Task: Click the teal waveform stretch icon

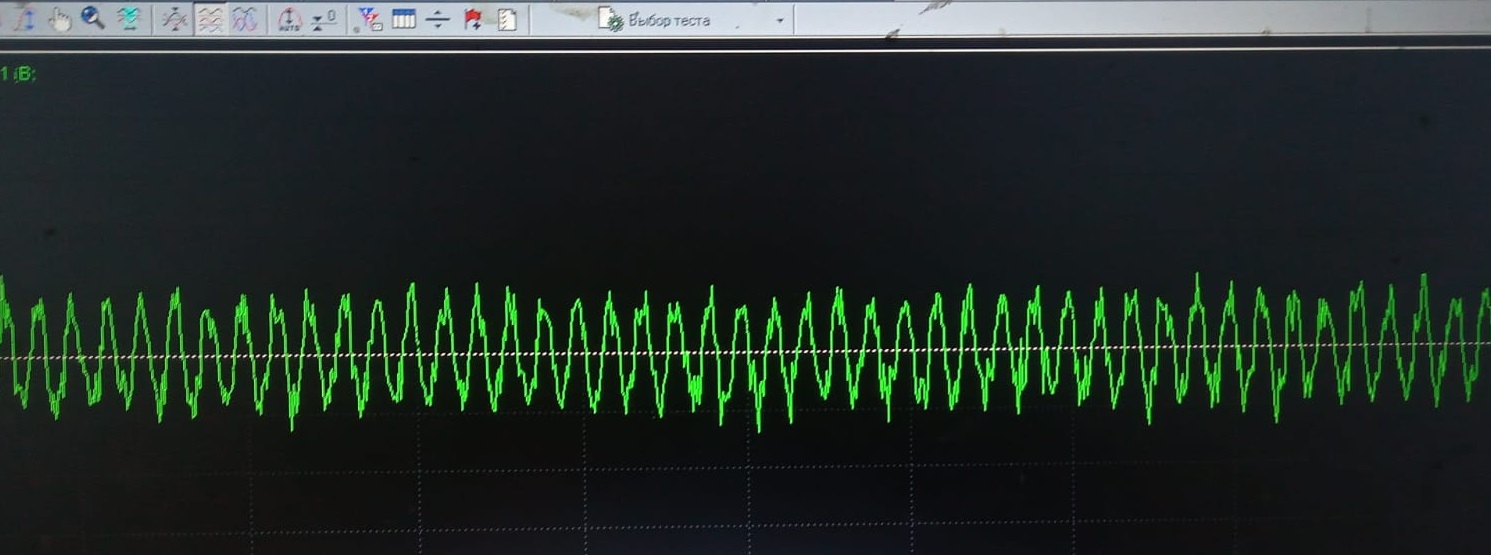Action: [128, 19]
